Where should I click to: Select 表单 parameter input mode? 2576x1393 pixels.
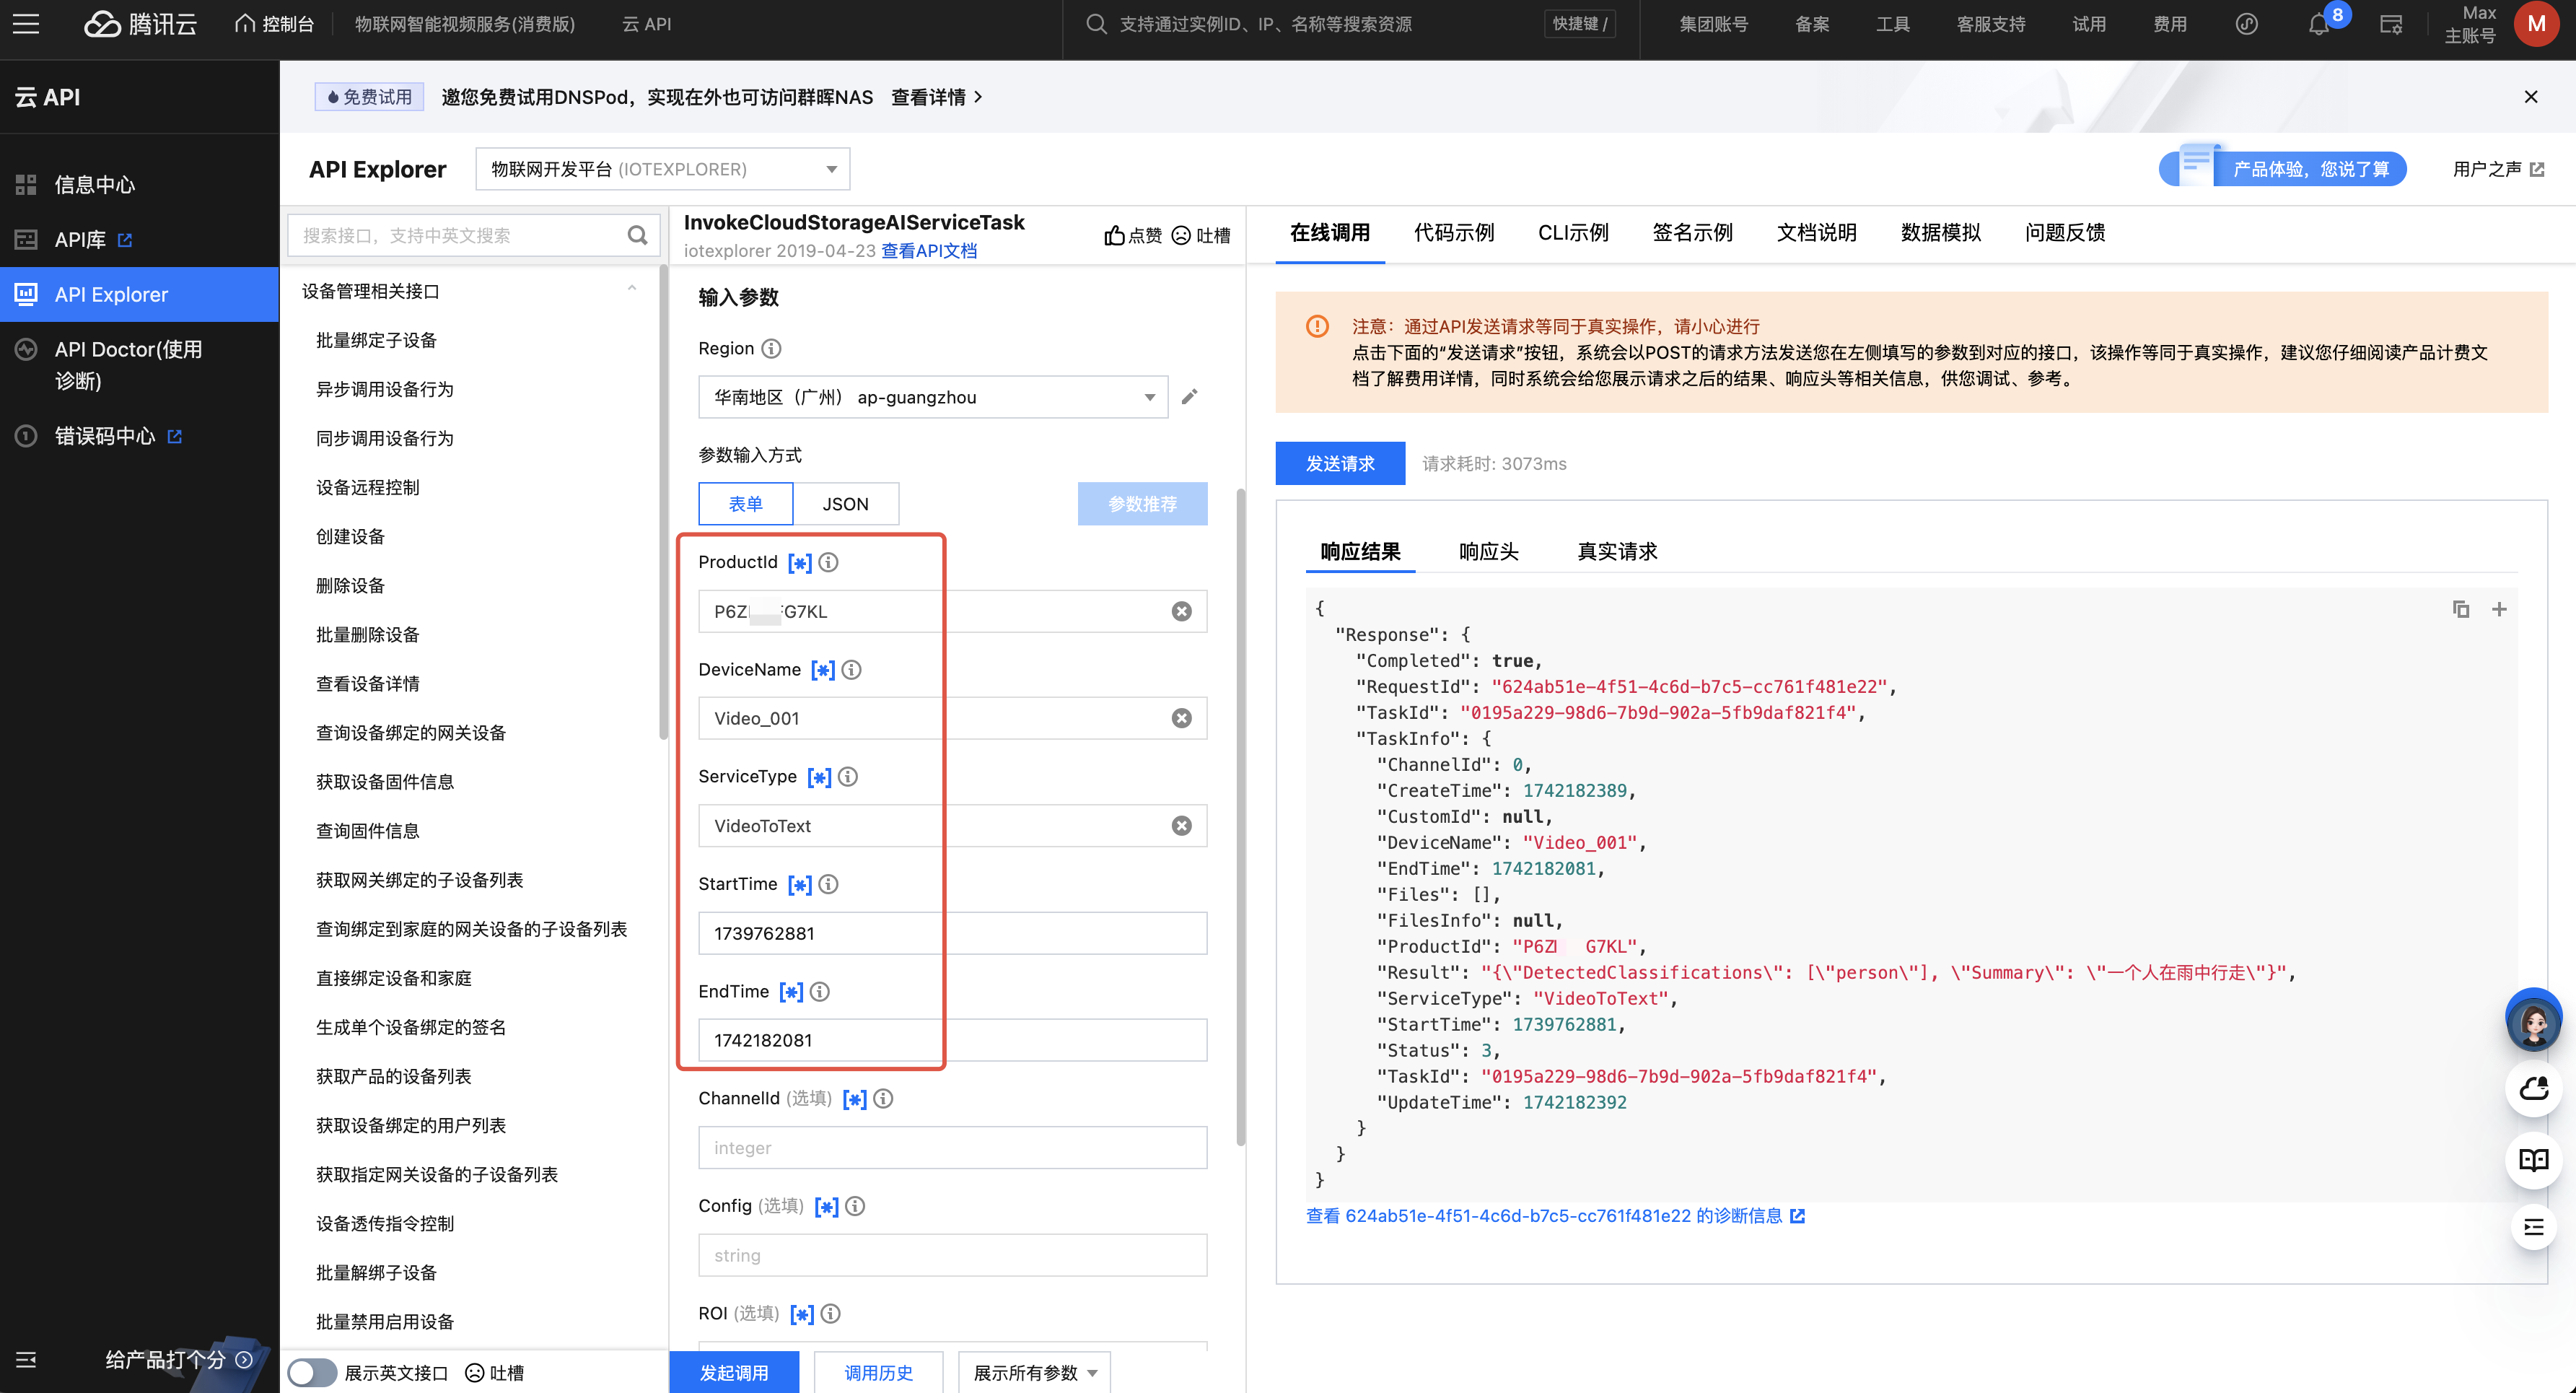click(x=745, y=504)
